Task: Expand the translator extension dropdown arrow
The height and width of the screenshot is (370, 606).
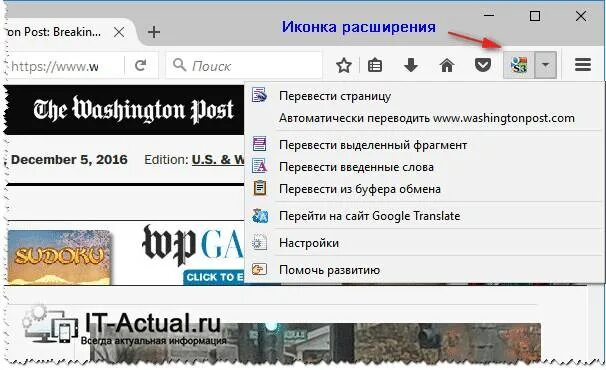Action: click(x=545, y=65)
